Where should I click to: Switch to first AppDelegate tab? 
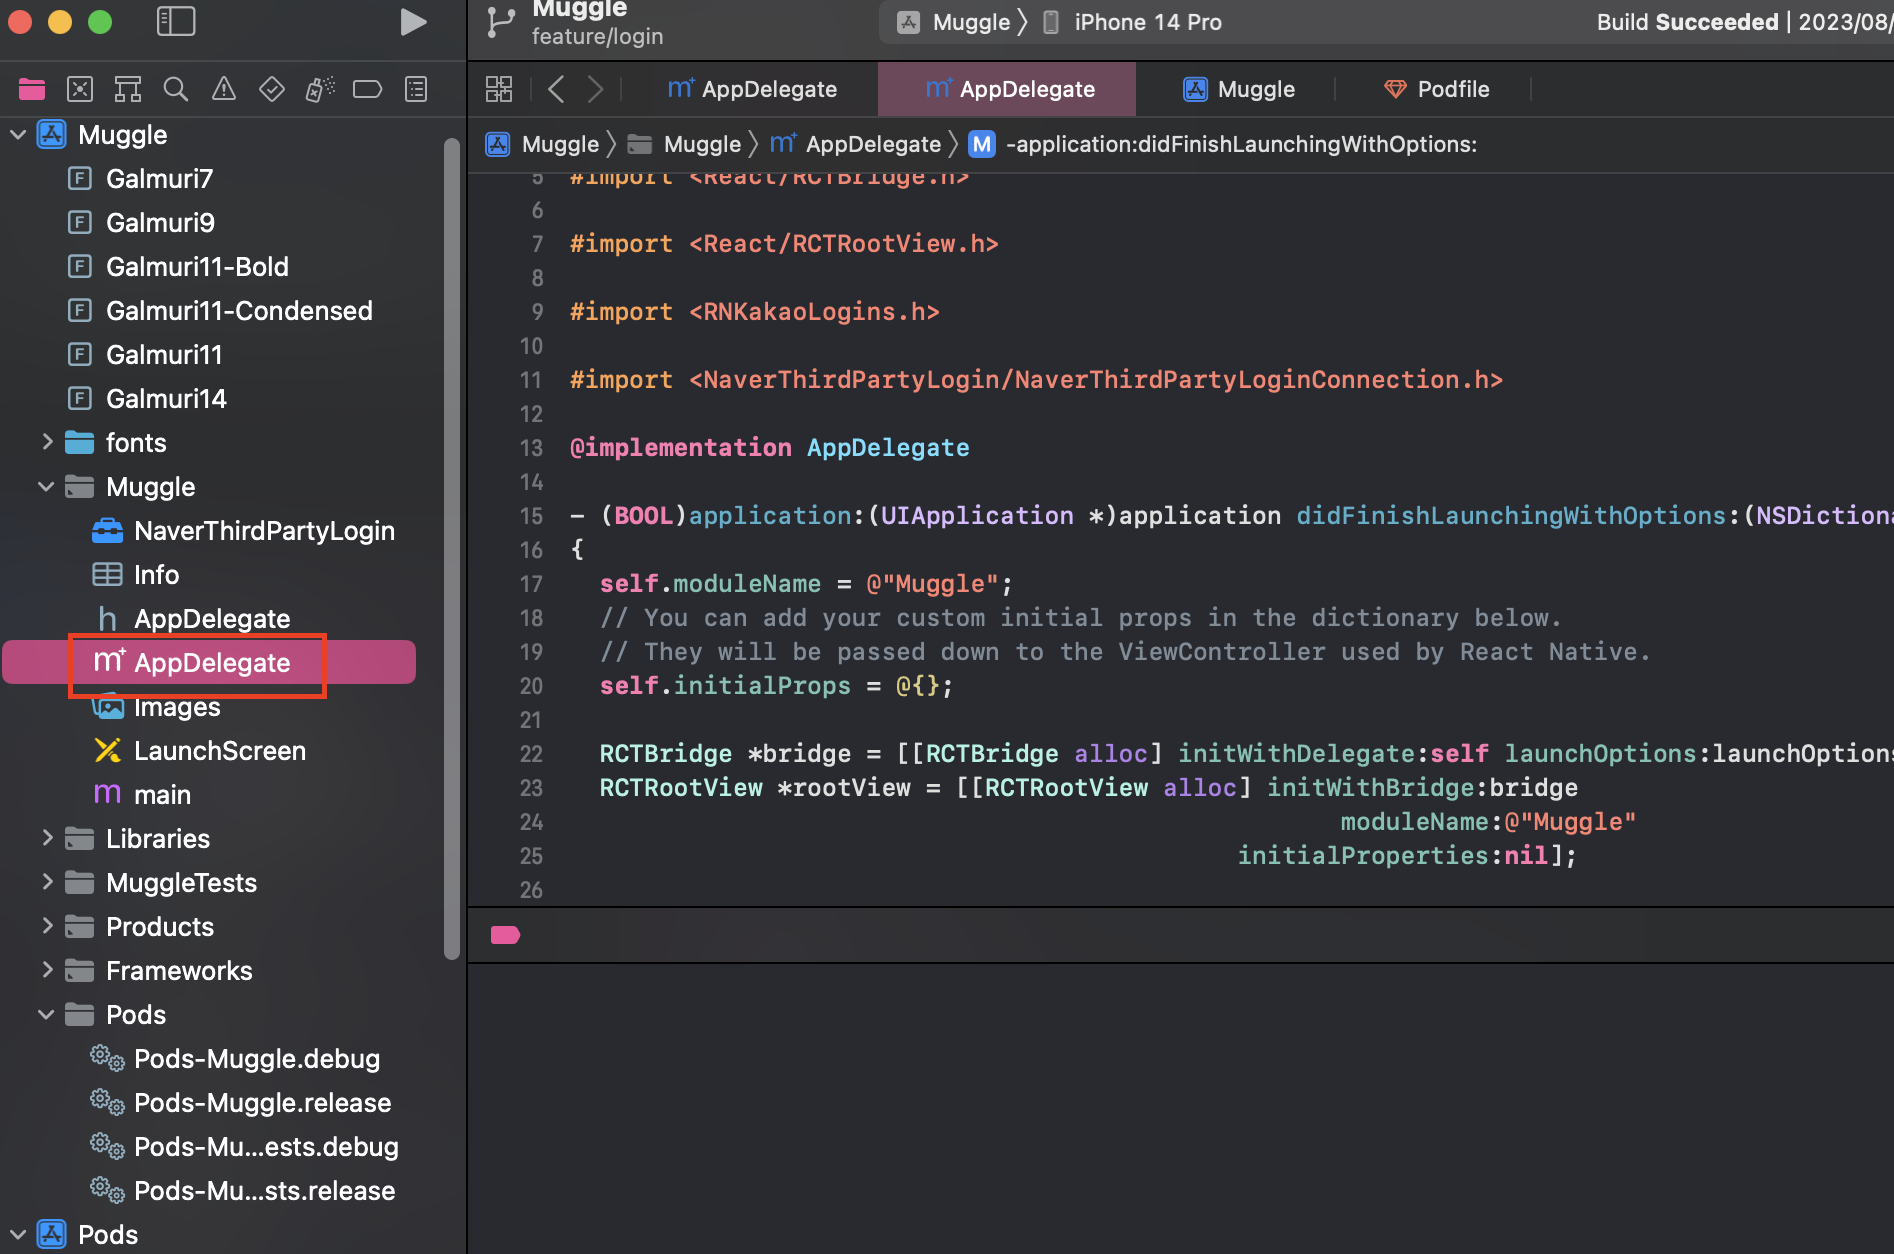752,89
